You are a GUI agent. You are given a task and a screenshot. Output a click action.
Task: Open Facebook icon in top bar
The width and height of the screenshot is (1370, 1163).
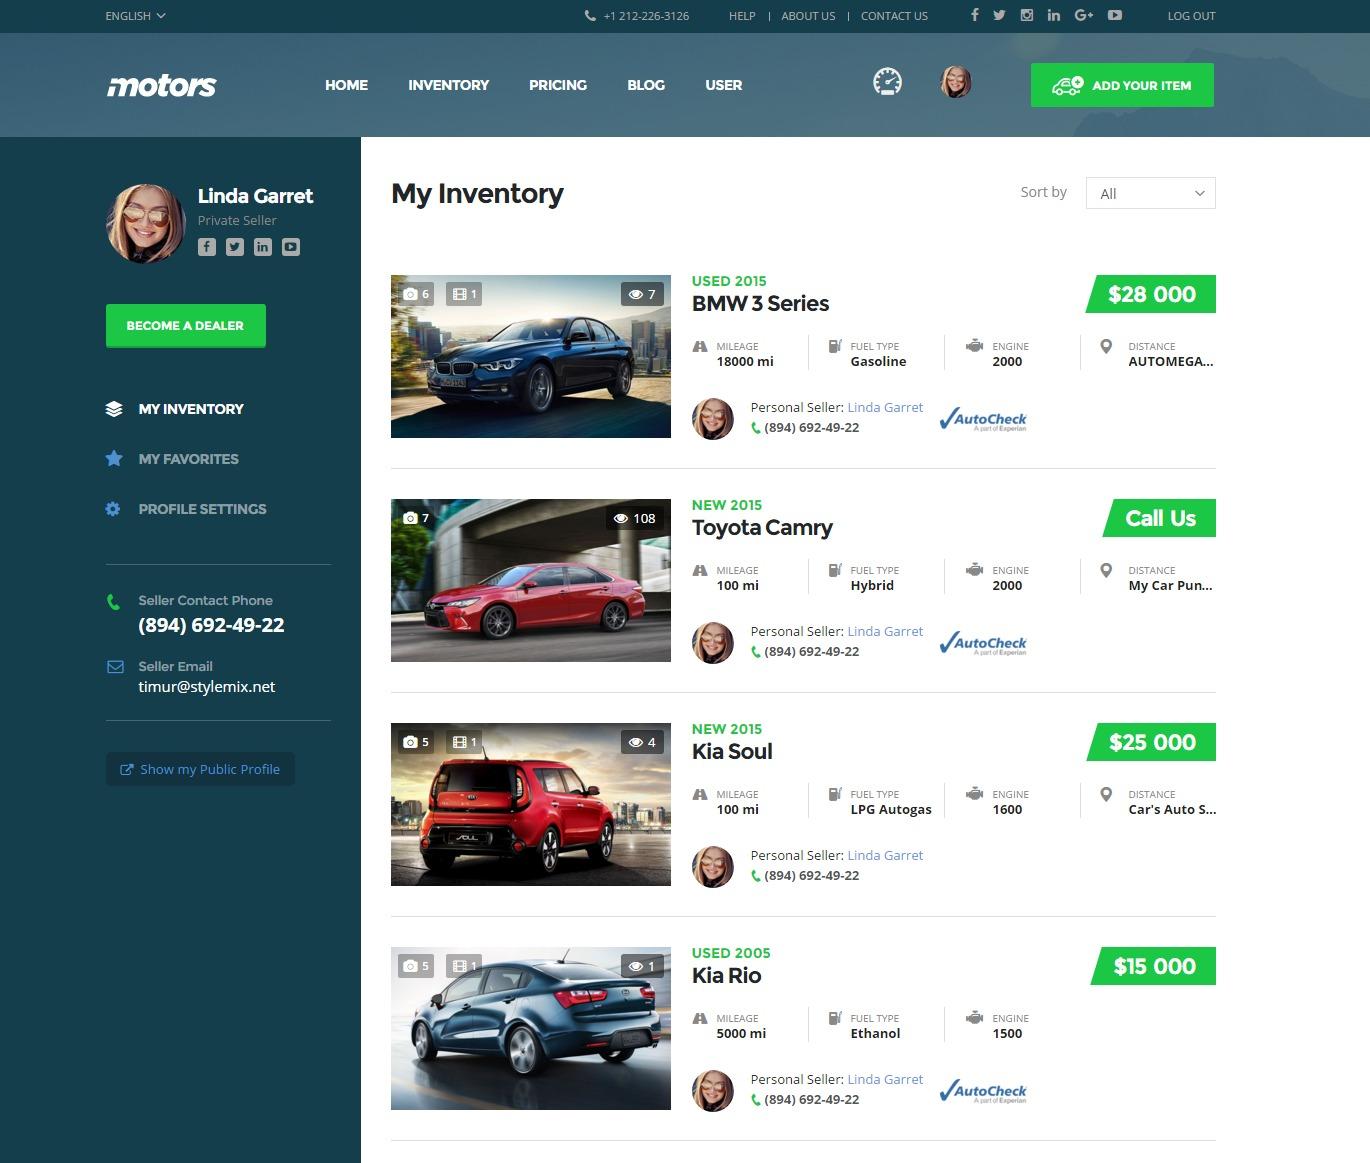975,15
